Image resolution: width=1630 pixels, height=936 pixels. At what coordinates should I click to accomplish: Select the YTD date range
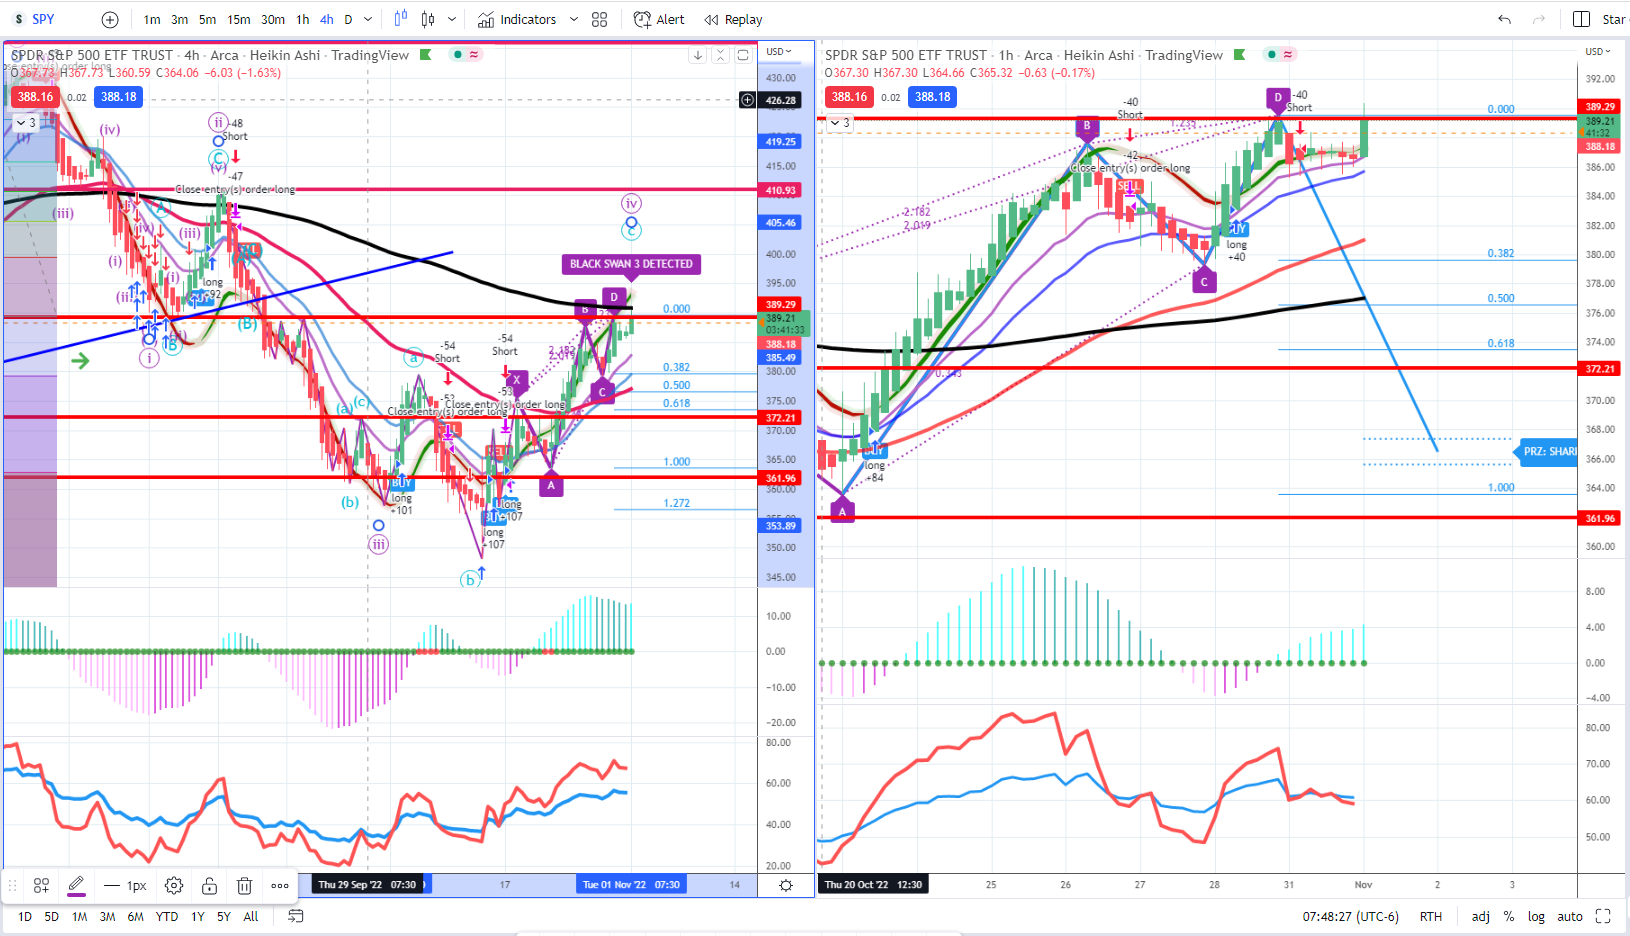point(167,916)
